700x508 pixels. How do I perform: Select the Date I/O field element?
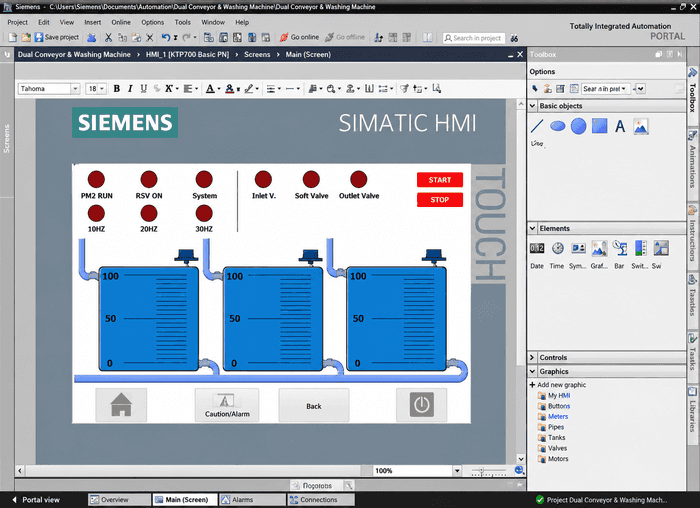click(537, 248)
